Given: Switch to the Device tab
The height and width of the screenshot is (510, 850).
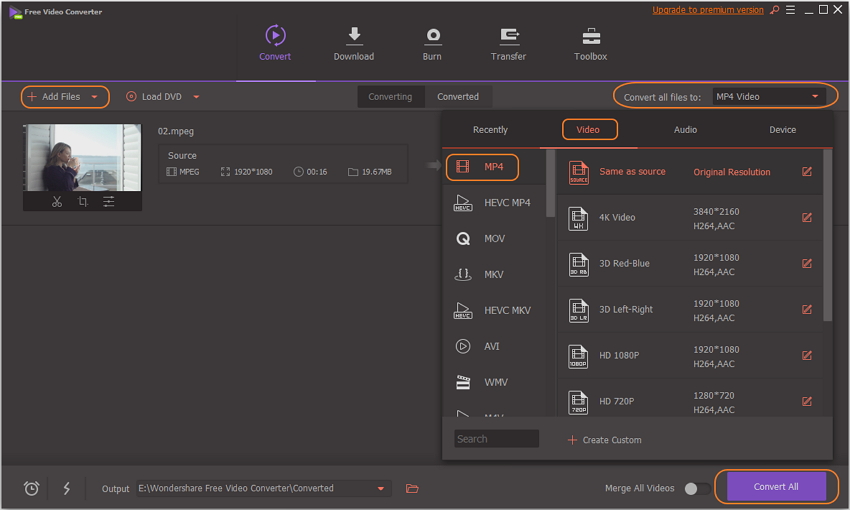Looking at the screenshot, I should coord(782,130).
